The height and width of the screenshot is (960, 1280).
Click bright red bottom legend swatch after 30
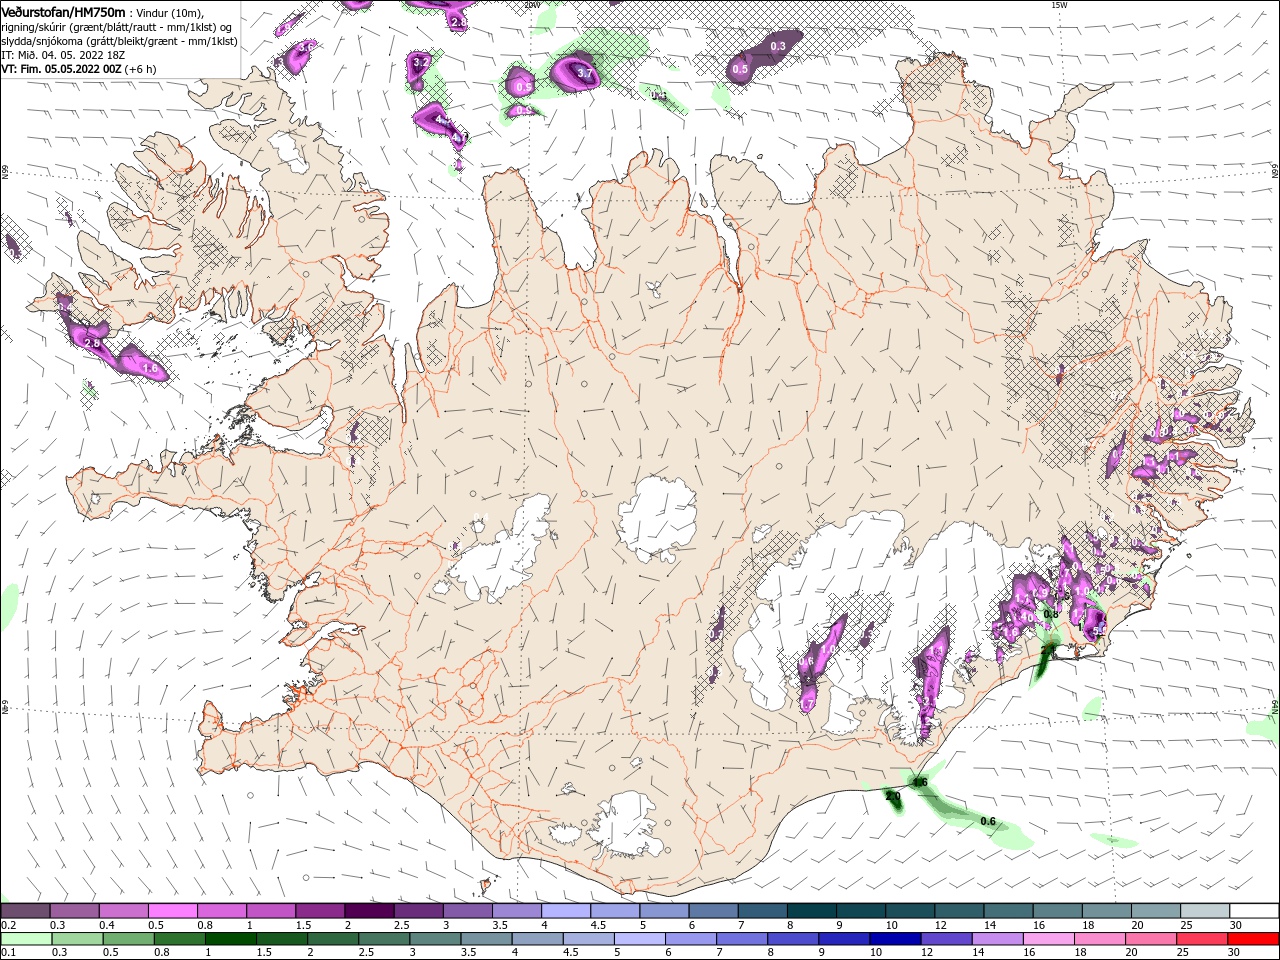1254,939
